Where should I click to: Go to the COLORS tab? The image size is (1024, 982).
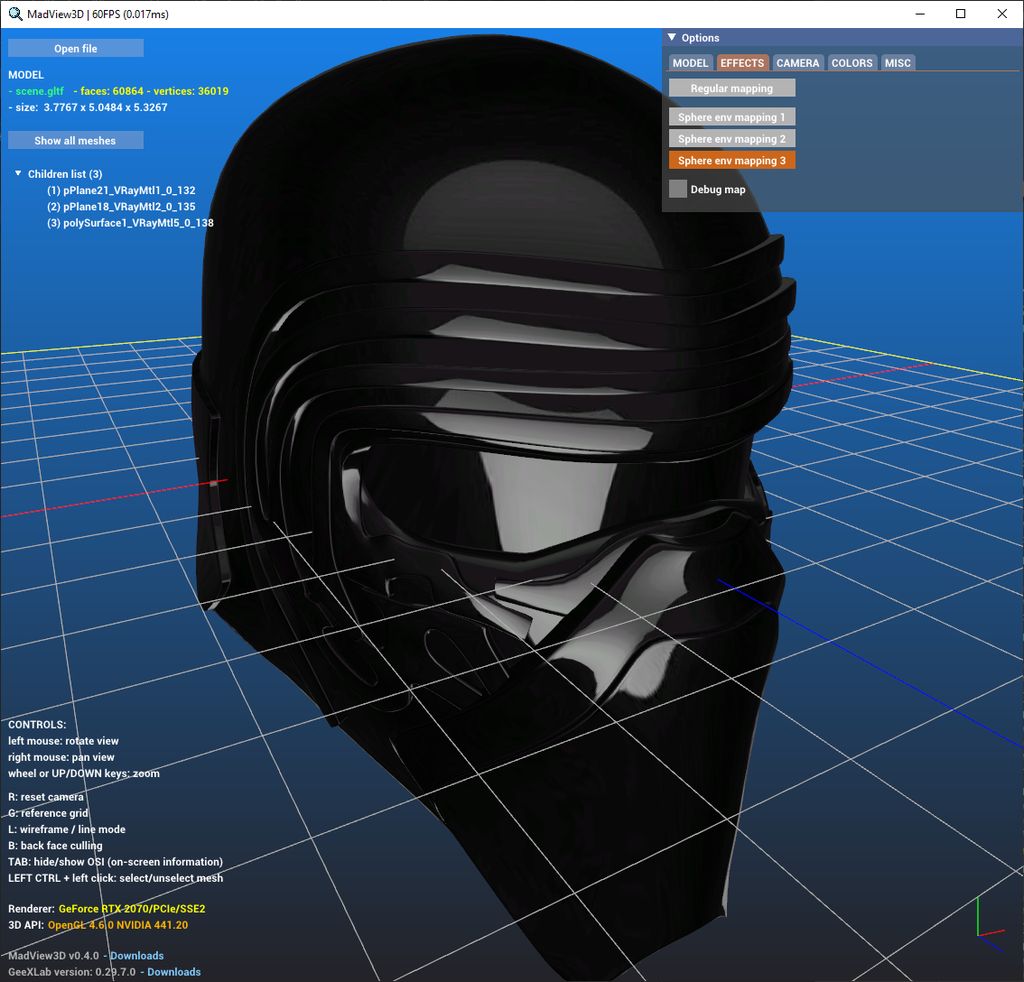coord(852,63)
